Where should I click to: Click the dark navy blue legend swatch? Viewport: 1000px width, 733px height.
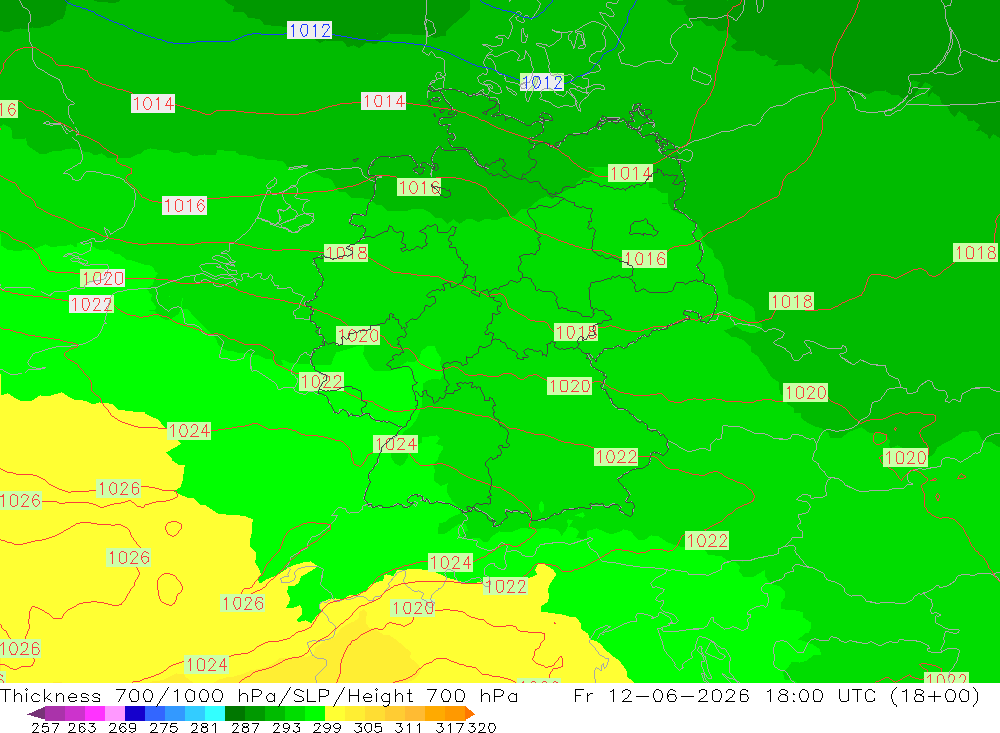[x=135, y=713]
